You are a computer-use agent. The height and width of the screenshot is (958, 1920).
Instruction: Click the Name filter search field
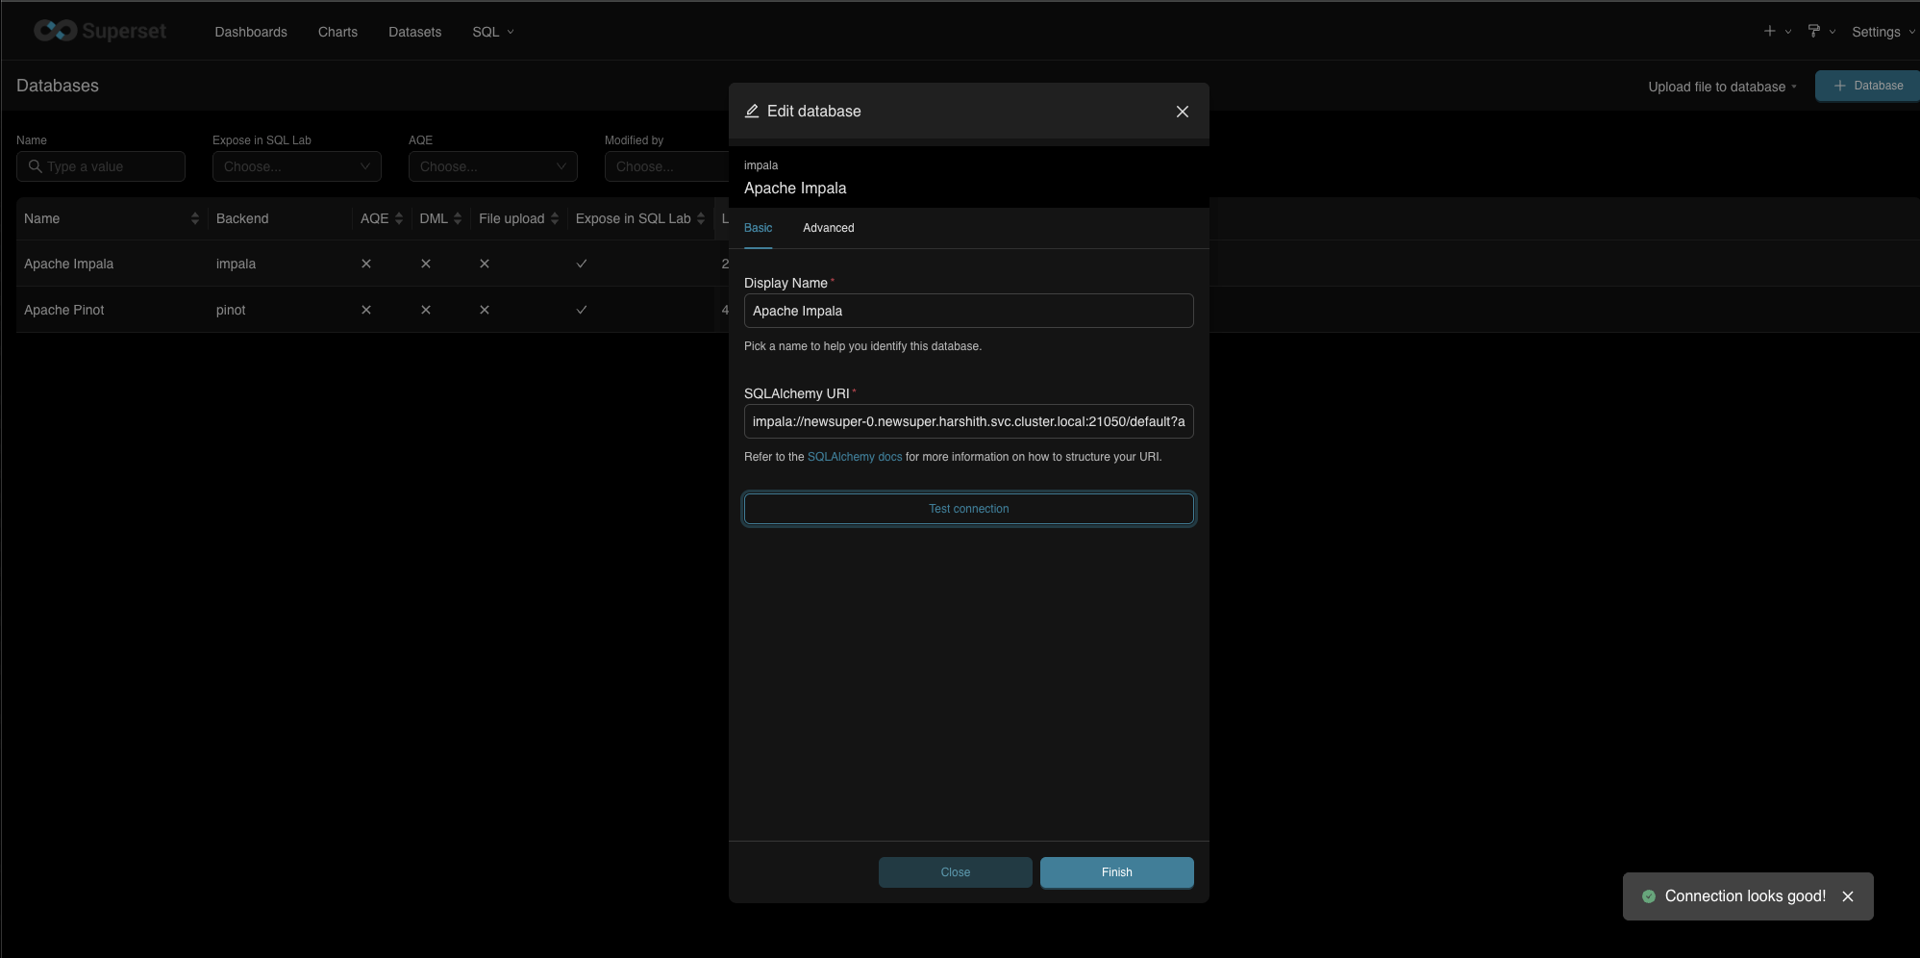[x=101, y=166]
